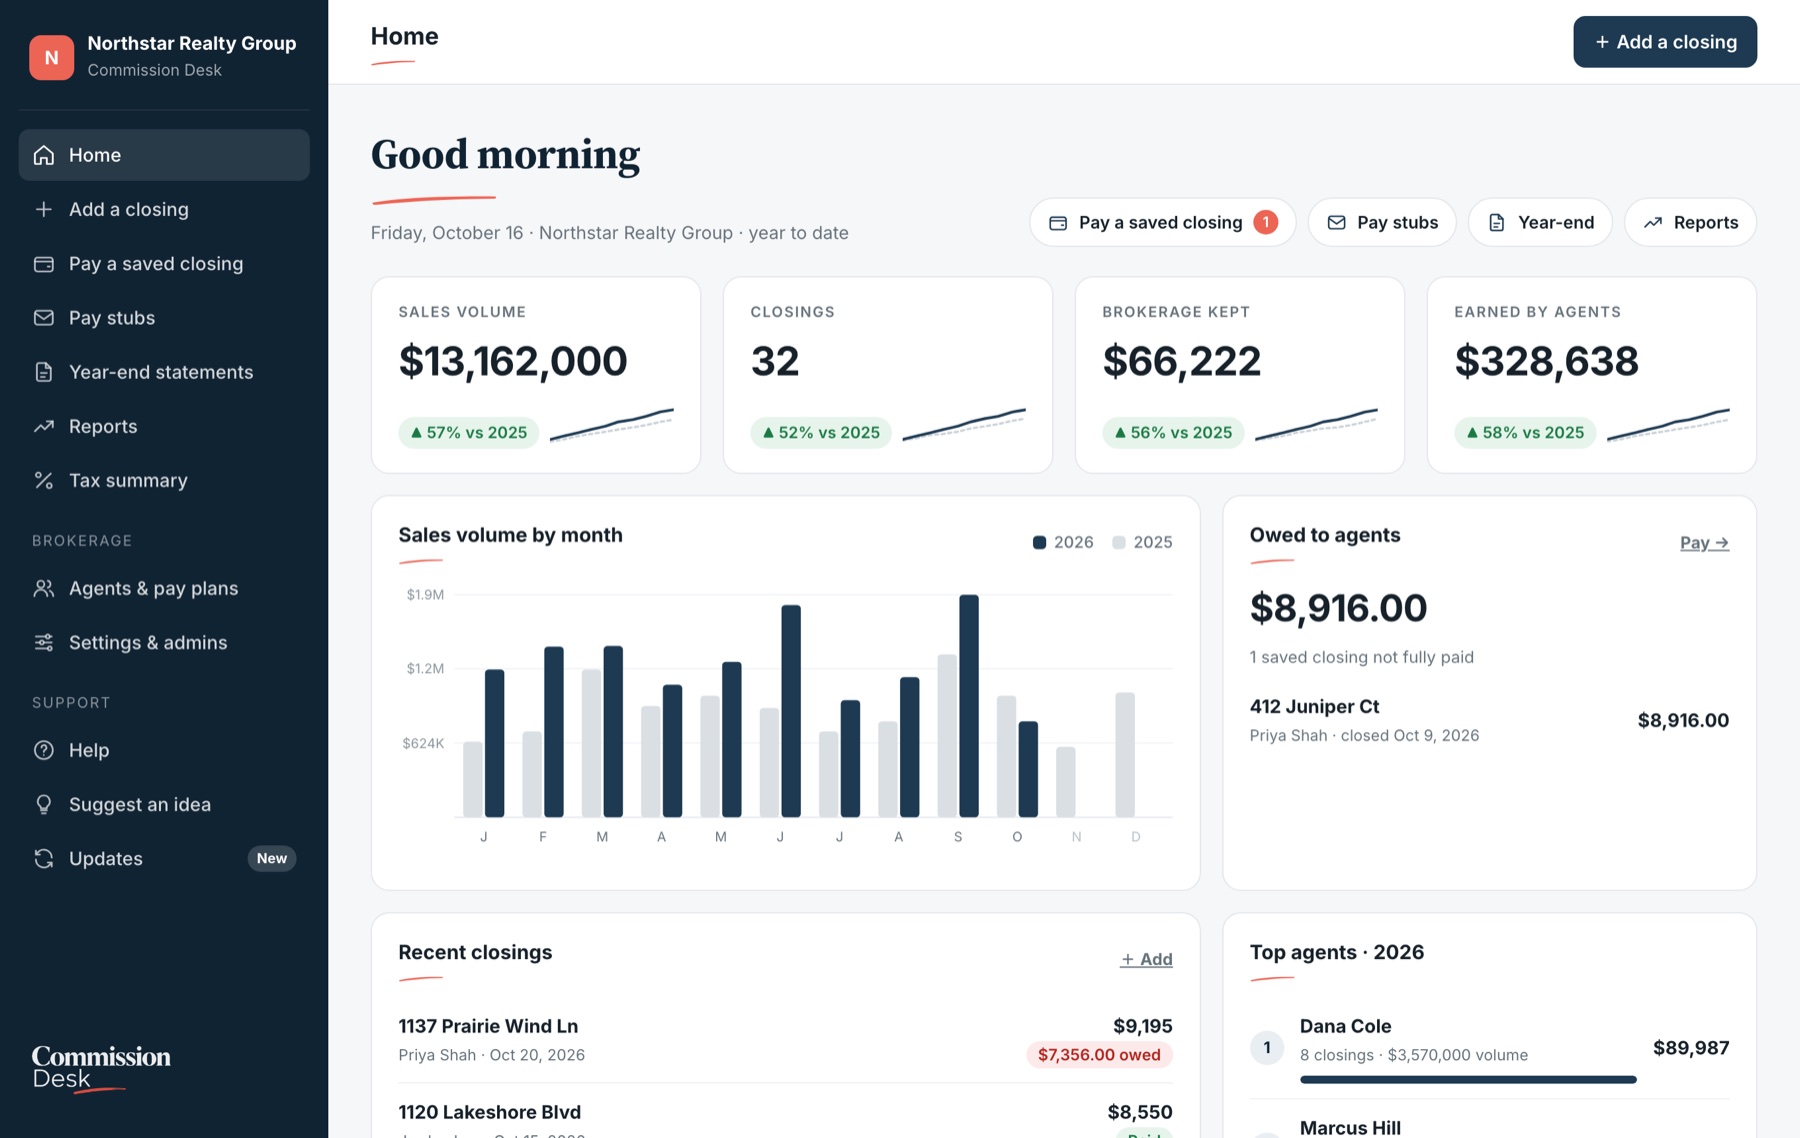
Task: Click the + Add link in Recent closings
Action: click(1146, 959)
